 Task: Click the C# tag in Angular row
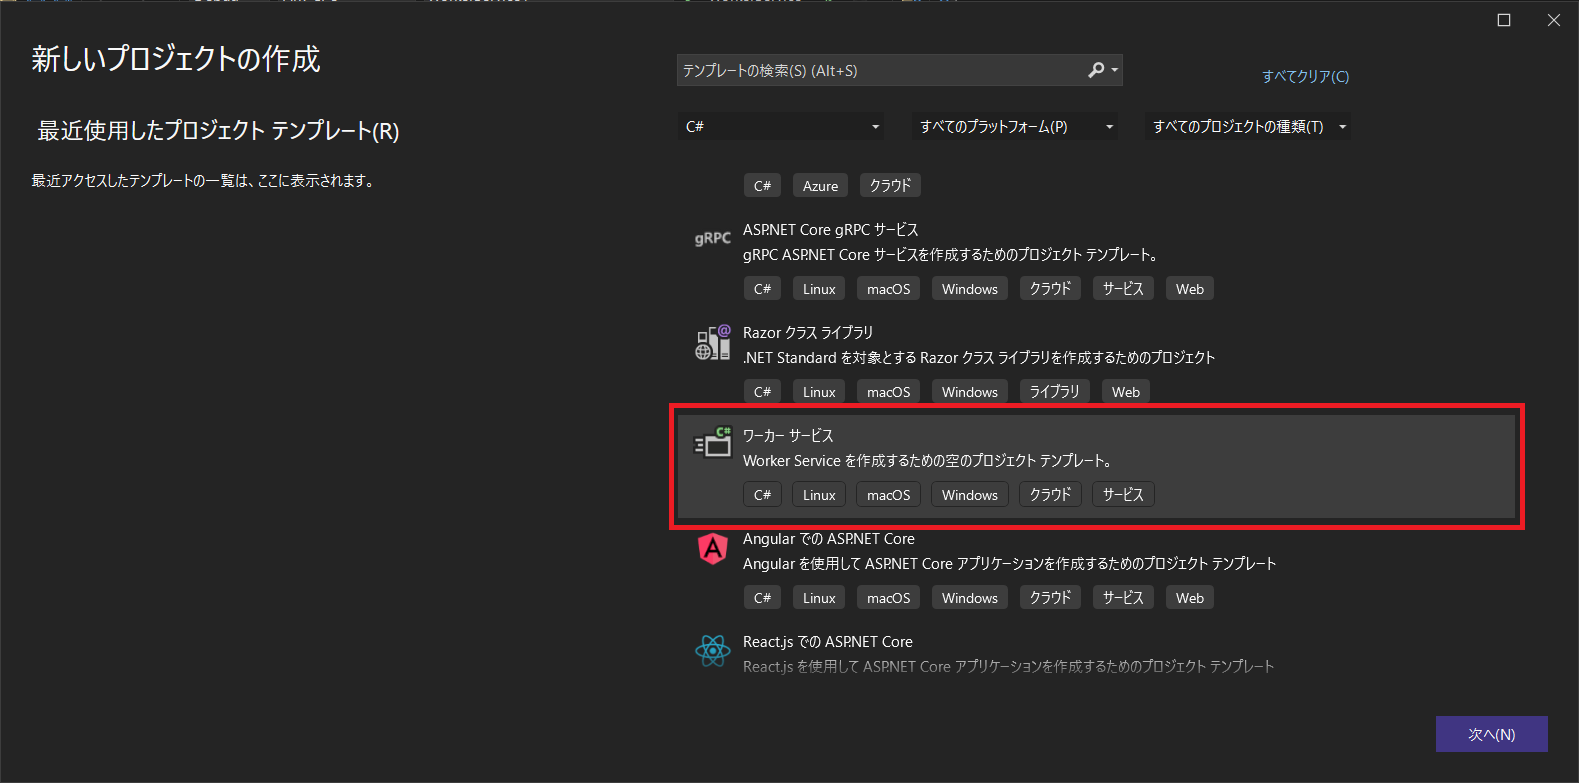coord(762,598)
